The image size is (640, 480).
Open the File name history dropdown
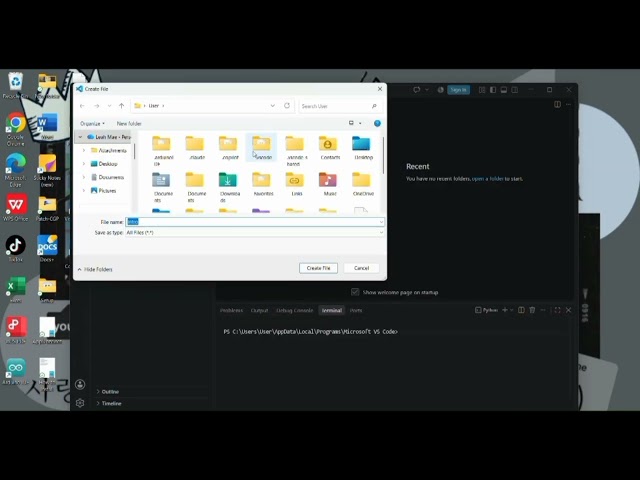[381, 222]
